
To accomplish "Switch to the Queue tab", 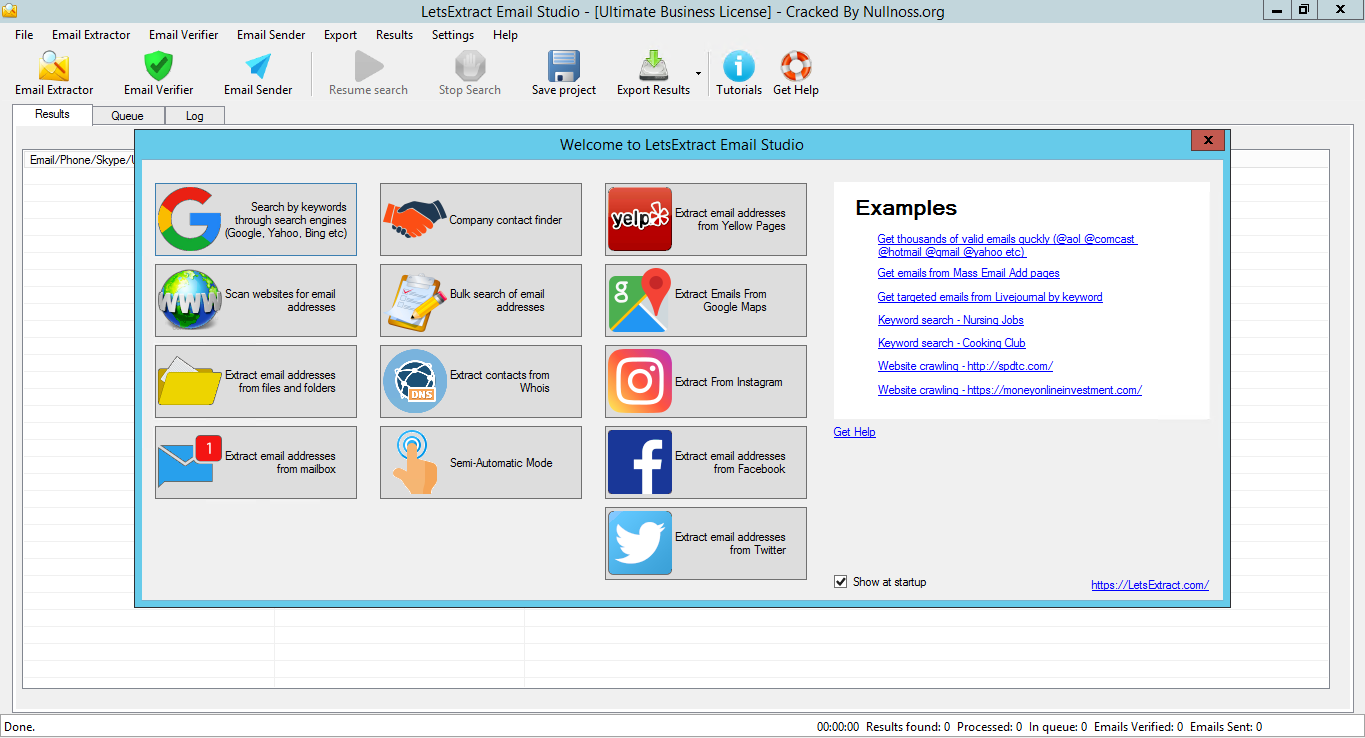I will coord(127,116).
